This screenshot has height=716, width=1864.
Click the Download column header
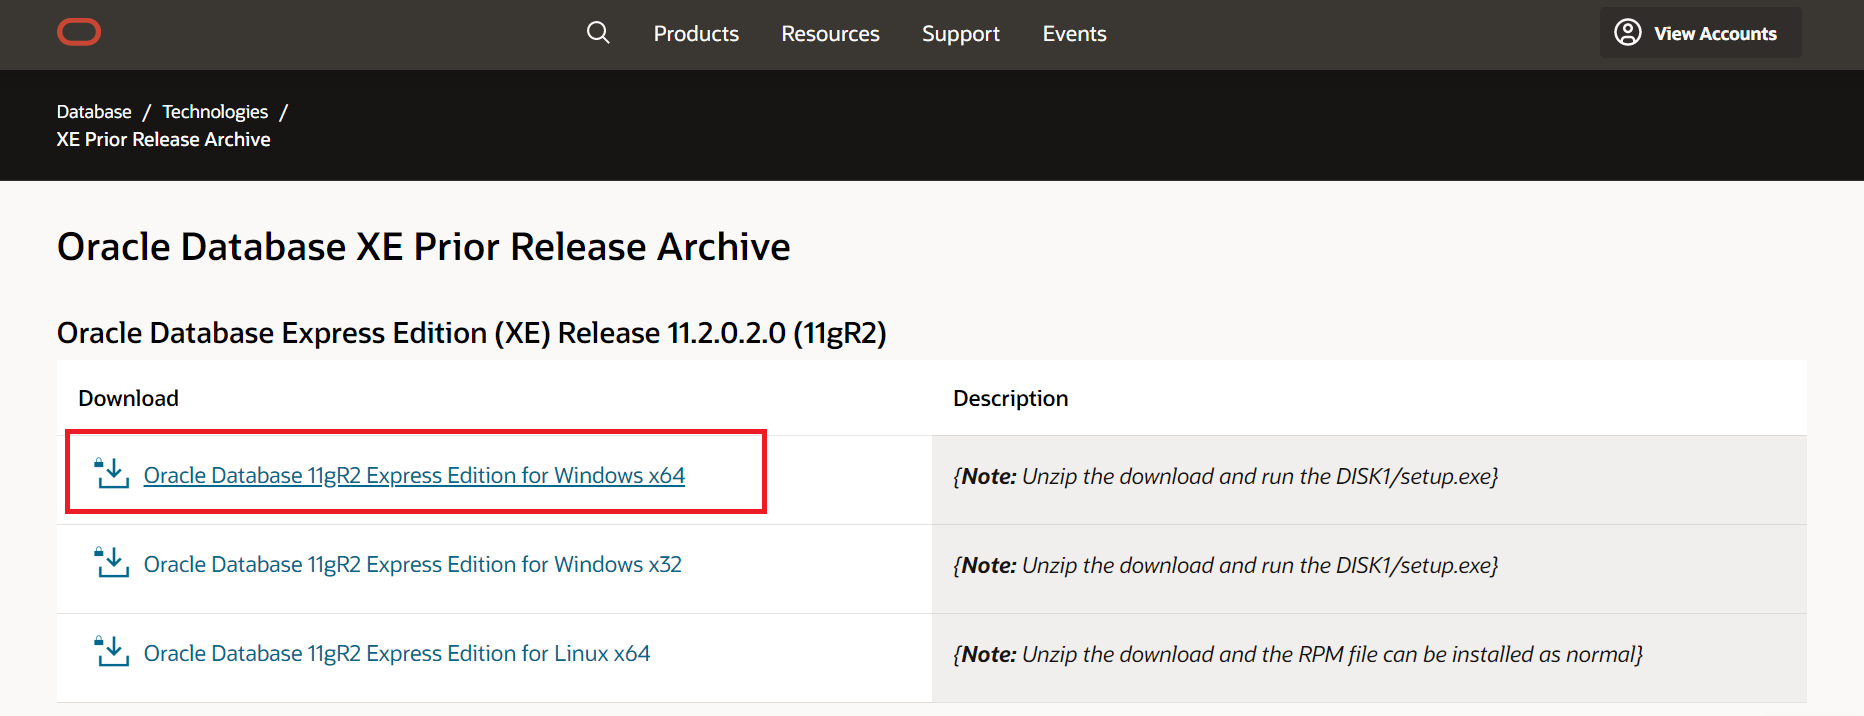coord(129,398)
